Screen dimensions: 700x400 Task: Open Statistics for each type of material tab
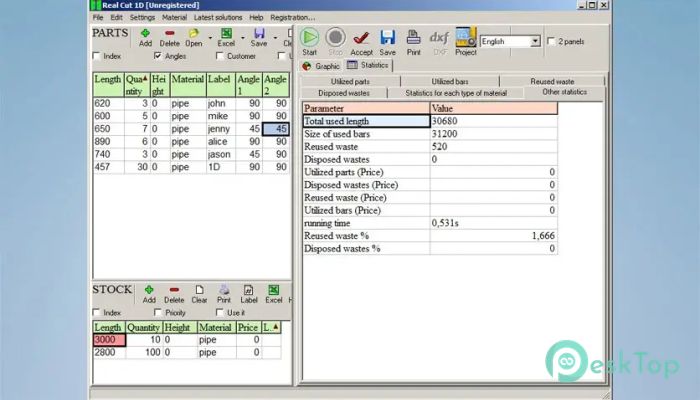click(x=456, y=93)
